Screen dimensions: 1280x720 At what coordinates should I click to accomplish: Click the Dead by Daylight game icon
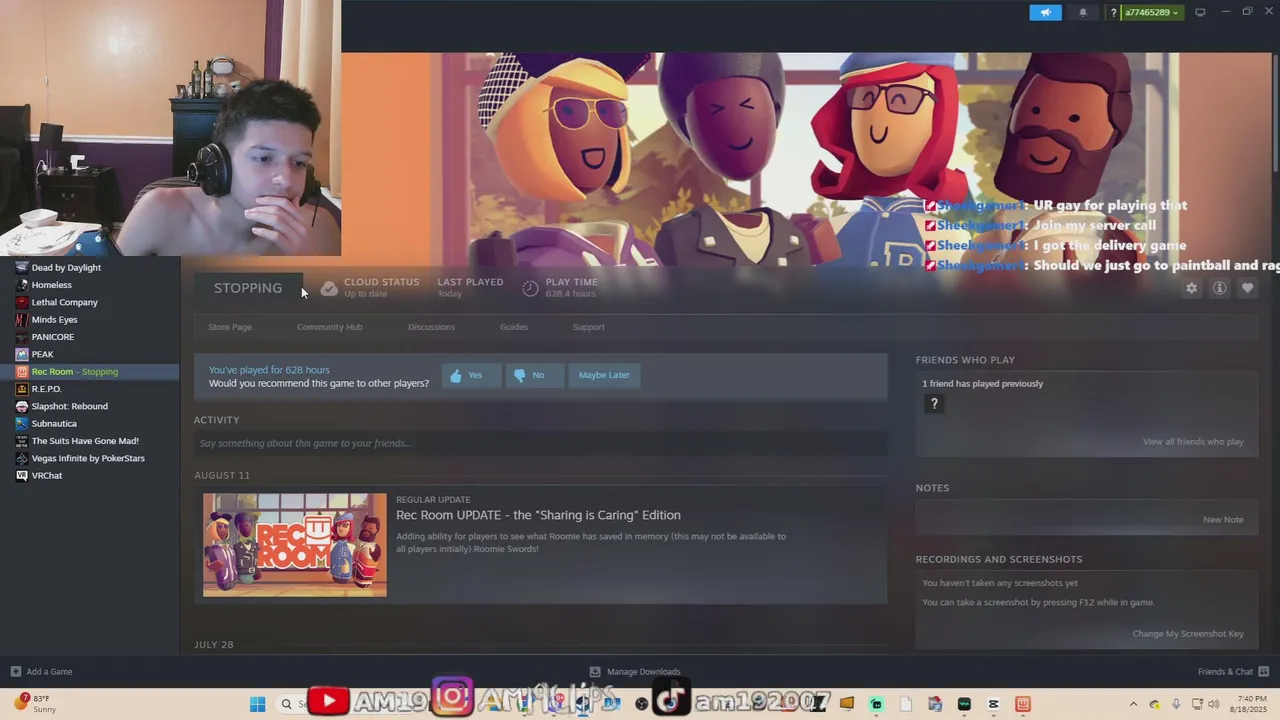click(x=22, y=267)
